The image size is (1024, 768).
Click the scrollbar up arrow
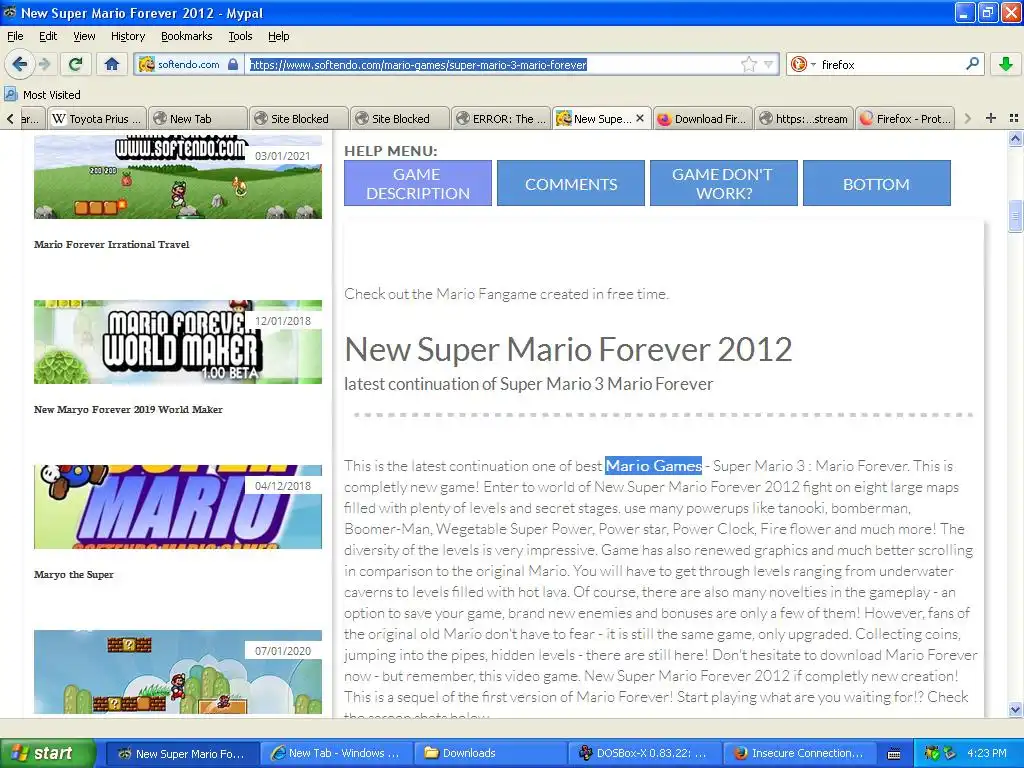point(1015,138)
